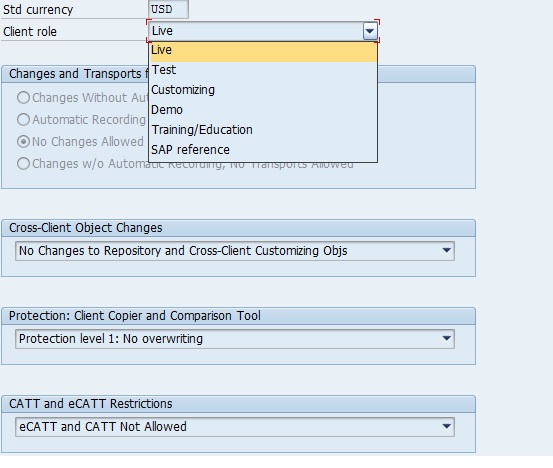Select Live in Client role list
This screenshot has width=553, height=468.
(263, 51)
